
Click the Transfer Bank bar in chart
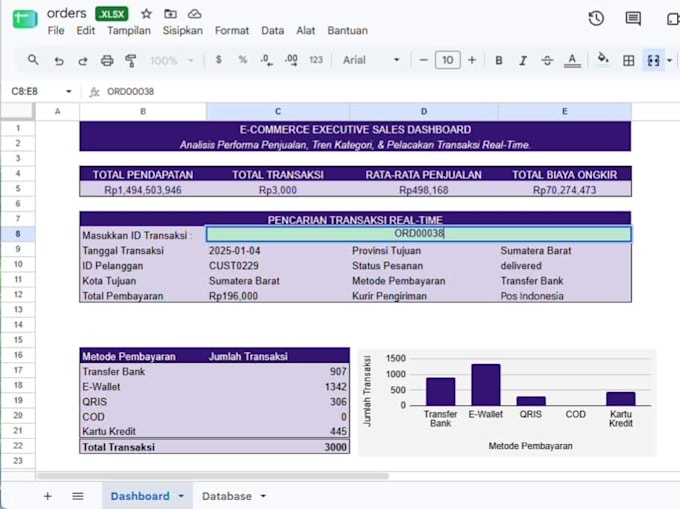click(441, 392)
